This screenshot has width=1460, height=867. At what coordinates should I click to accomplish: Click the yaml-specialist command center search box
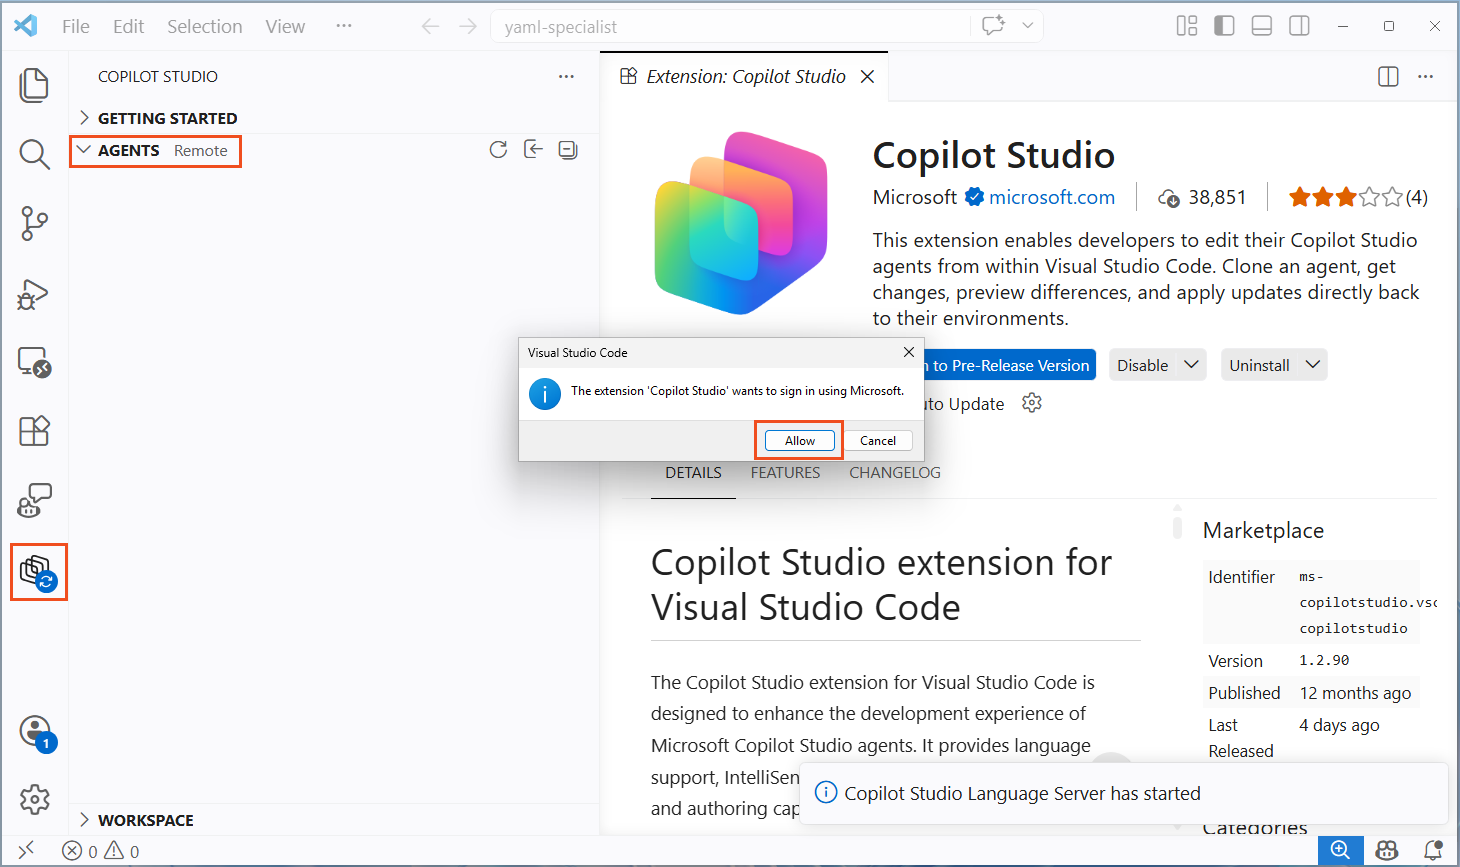click(x=730, y=27)
